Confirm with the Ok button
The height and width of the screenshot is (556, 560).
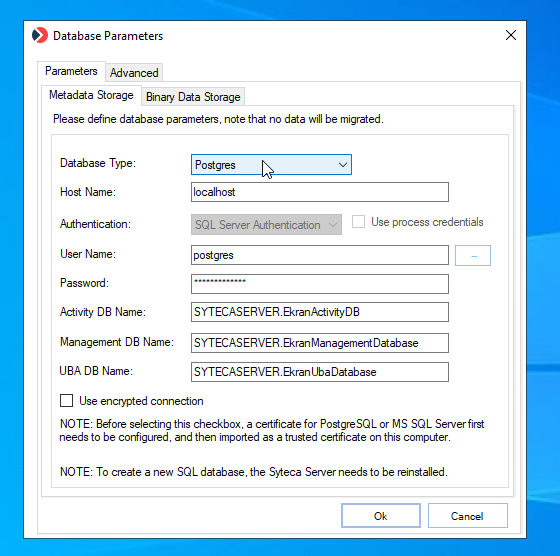click(381, 516)
